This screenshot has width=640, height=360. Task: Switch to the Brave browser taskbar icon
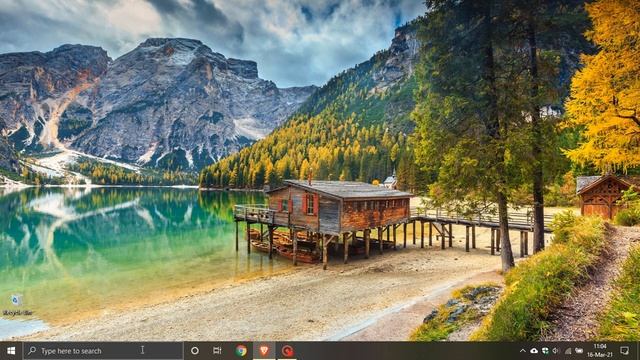click(264, 351)
